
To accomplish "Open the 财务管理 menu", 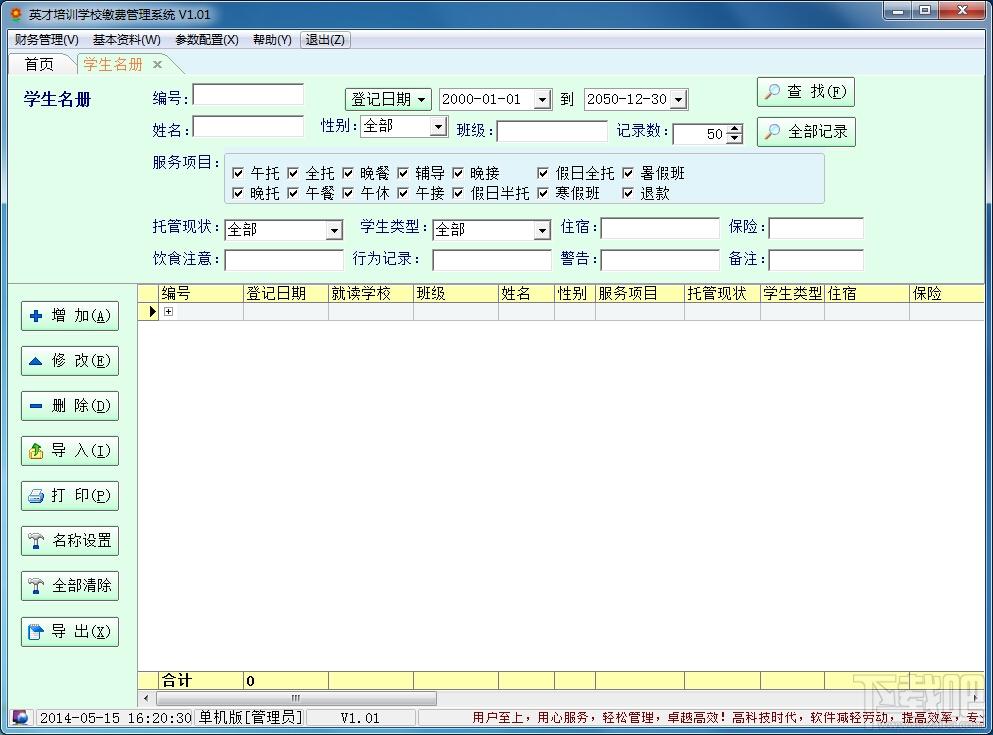I will [x=46, y=40].
